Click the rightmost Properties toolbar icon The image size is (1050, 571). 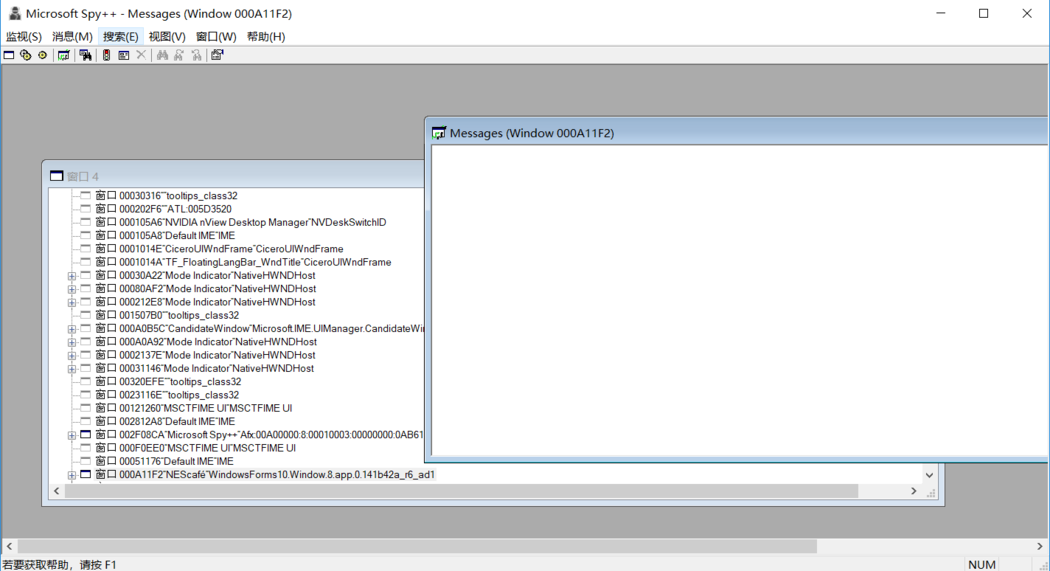(217, 55)
